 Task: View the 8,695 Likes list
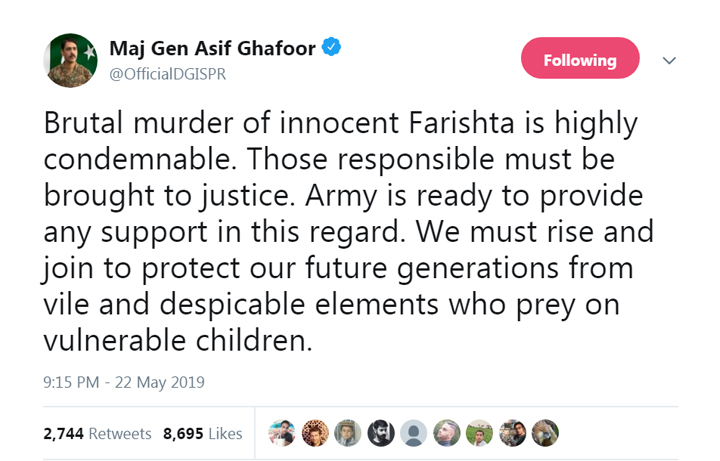pos(202,433)
